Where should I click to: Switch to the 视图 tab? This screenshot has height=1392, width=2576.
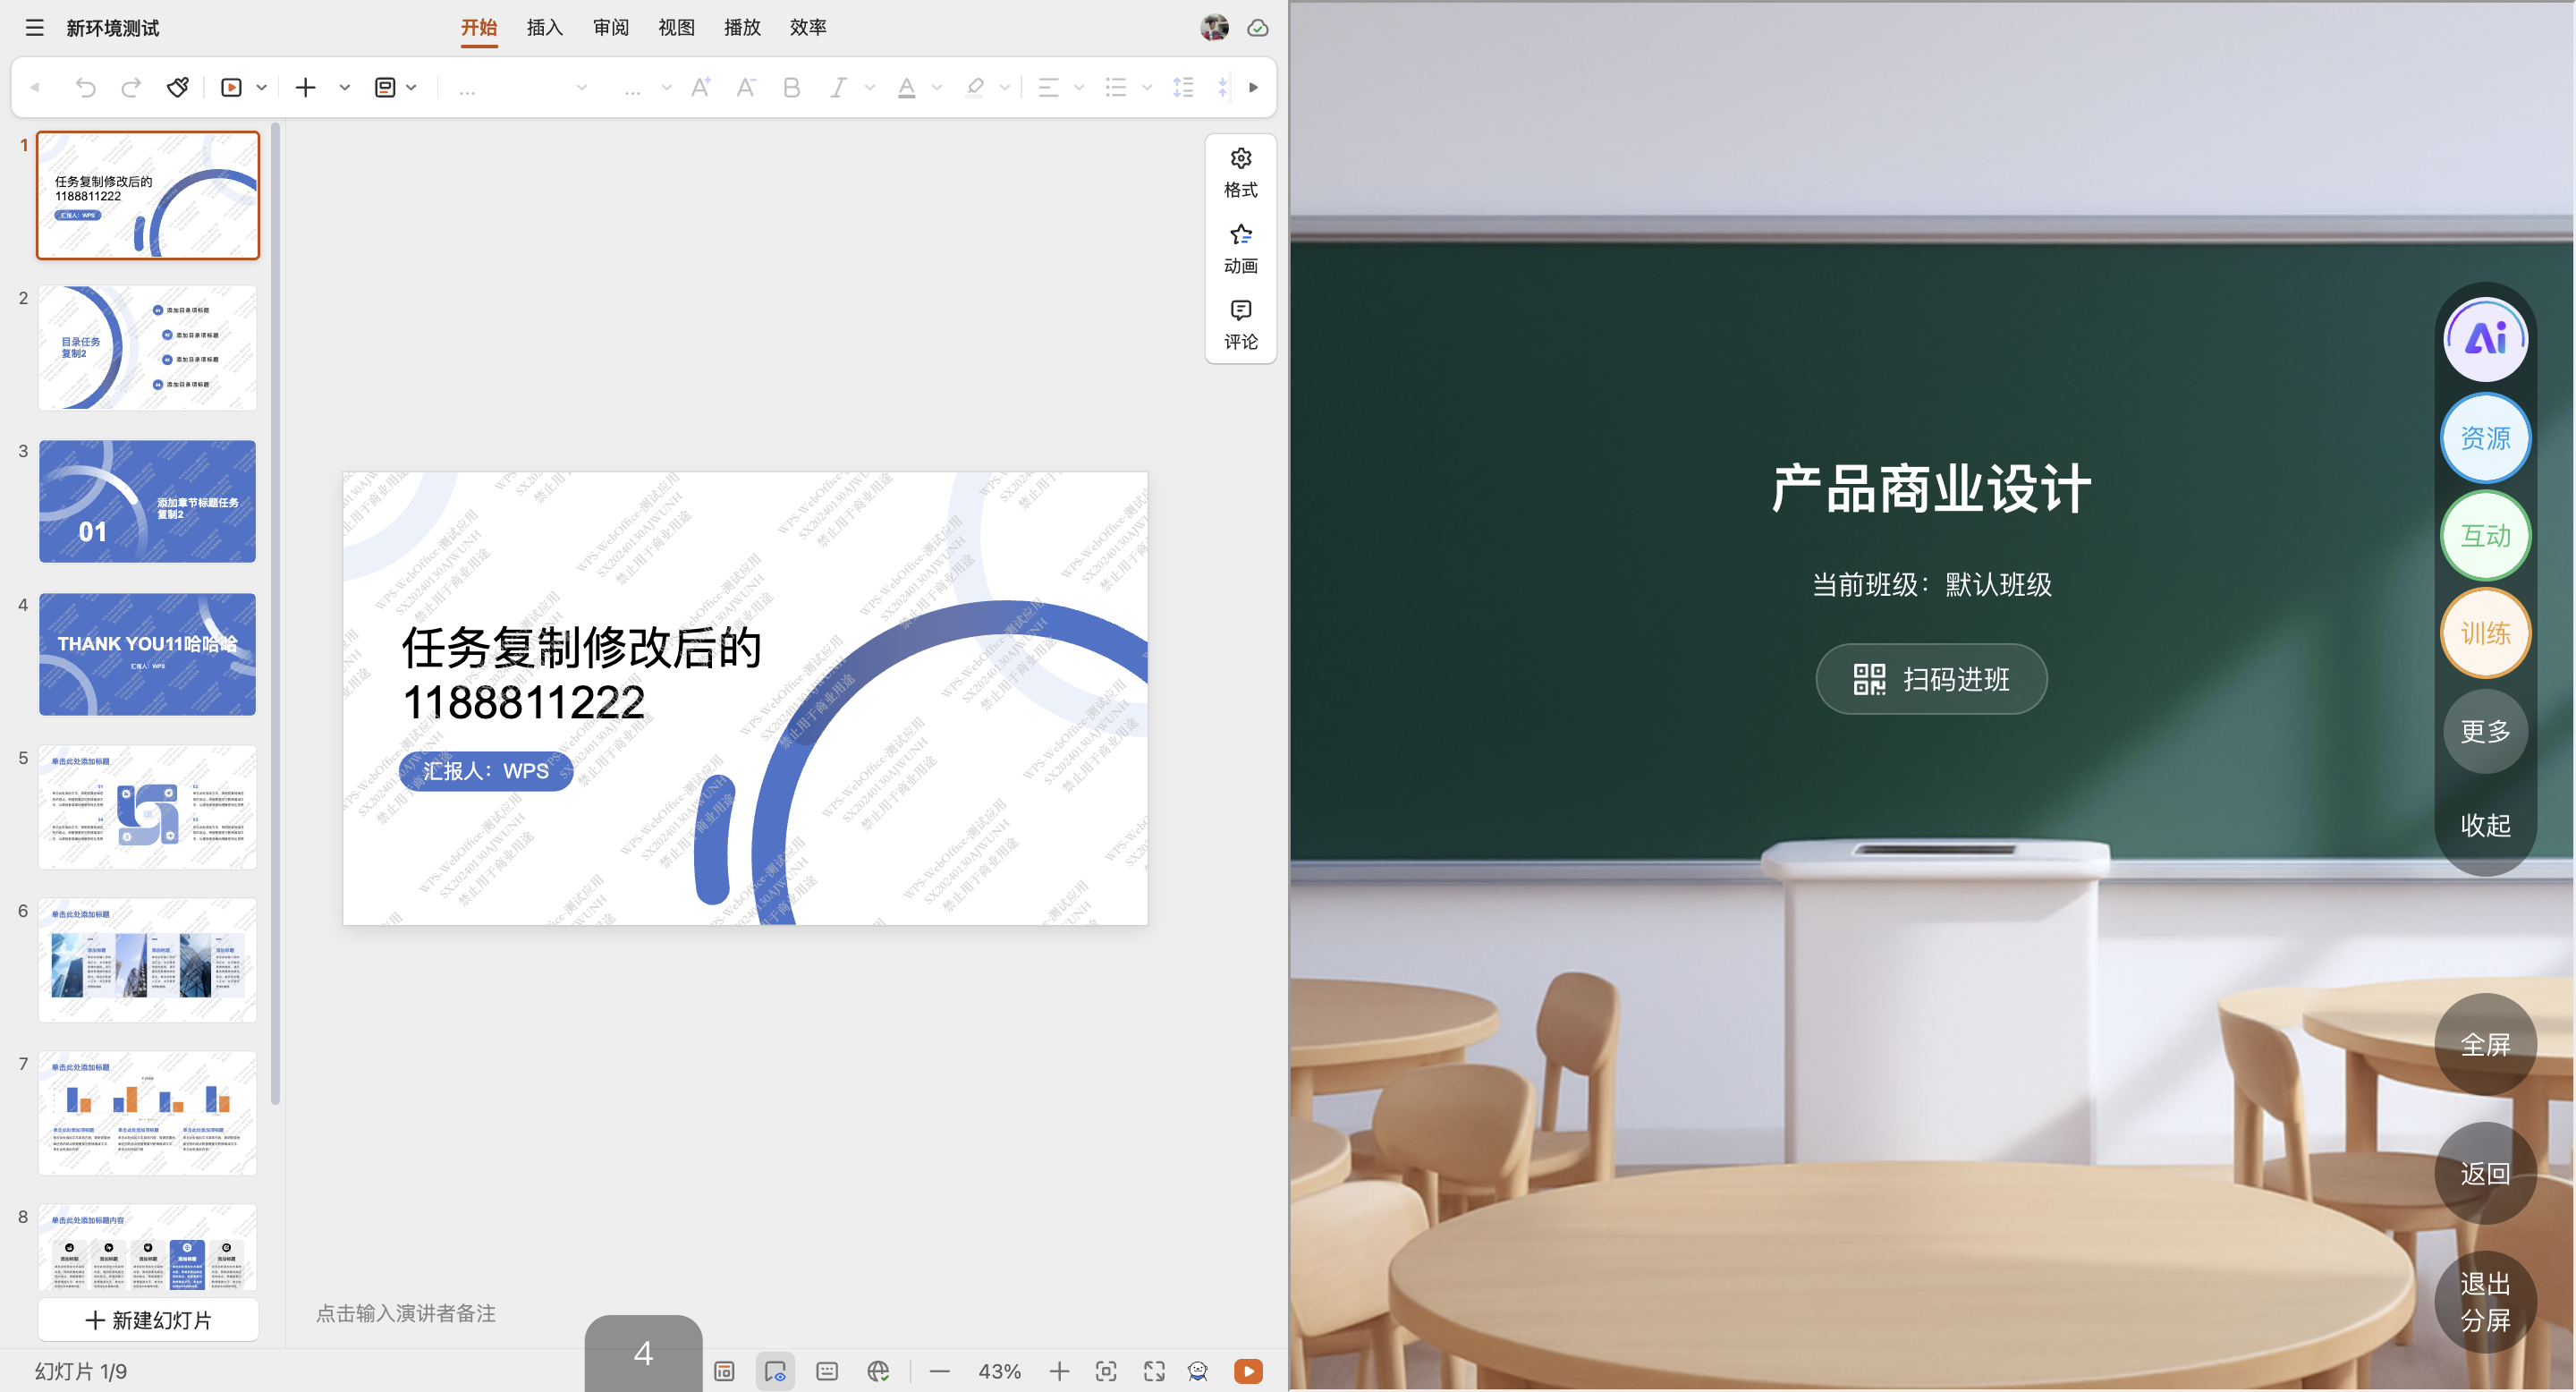click(677, 28)
